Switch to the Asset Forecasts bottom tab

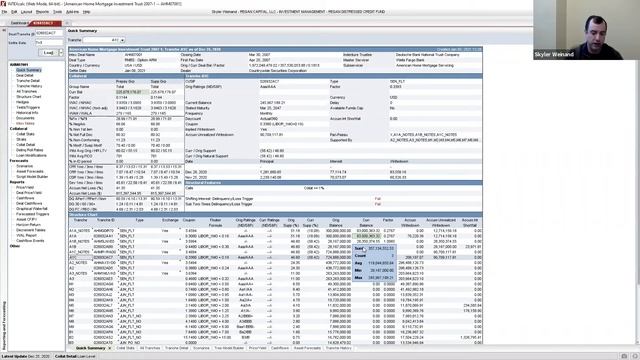307,348
